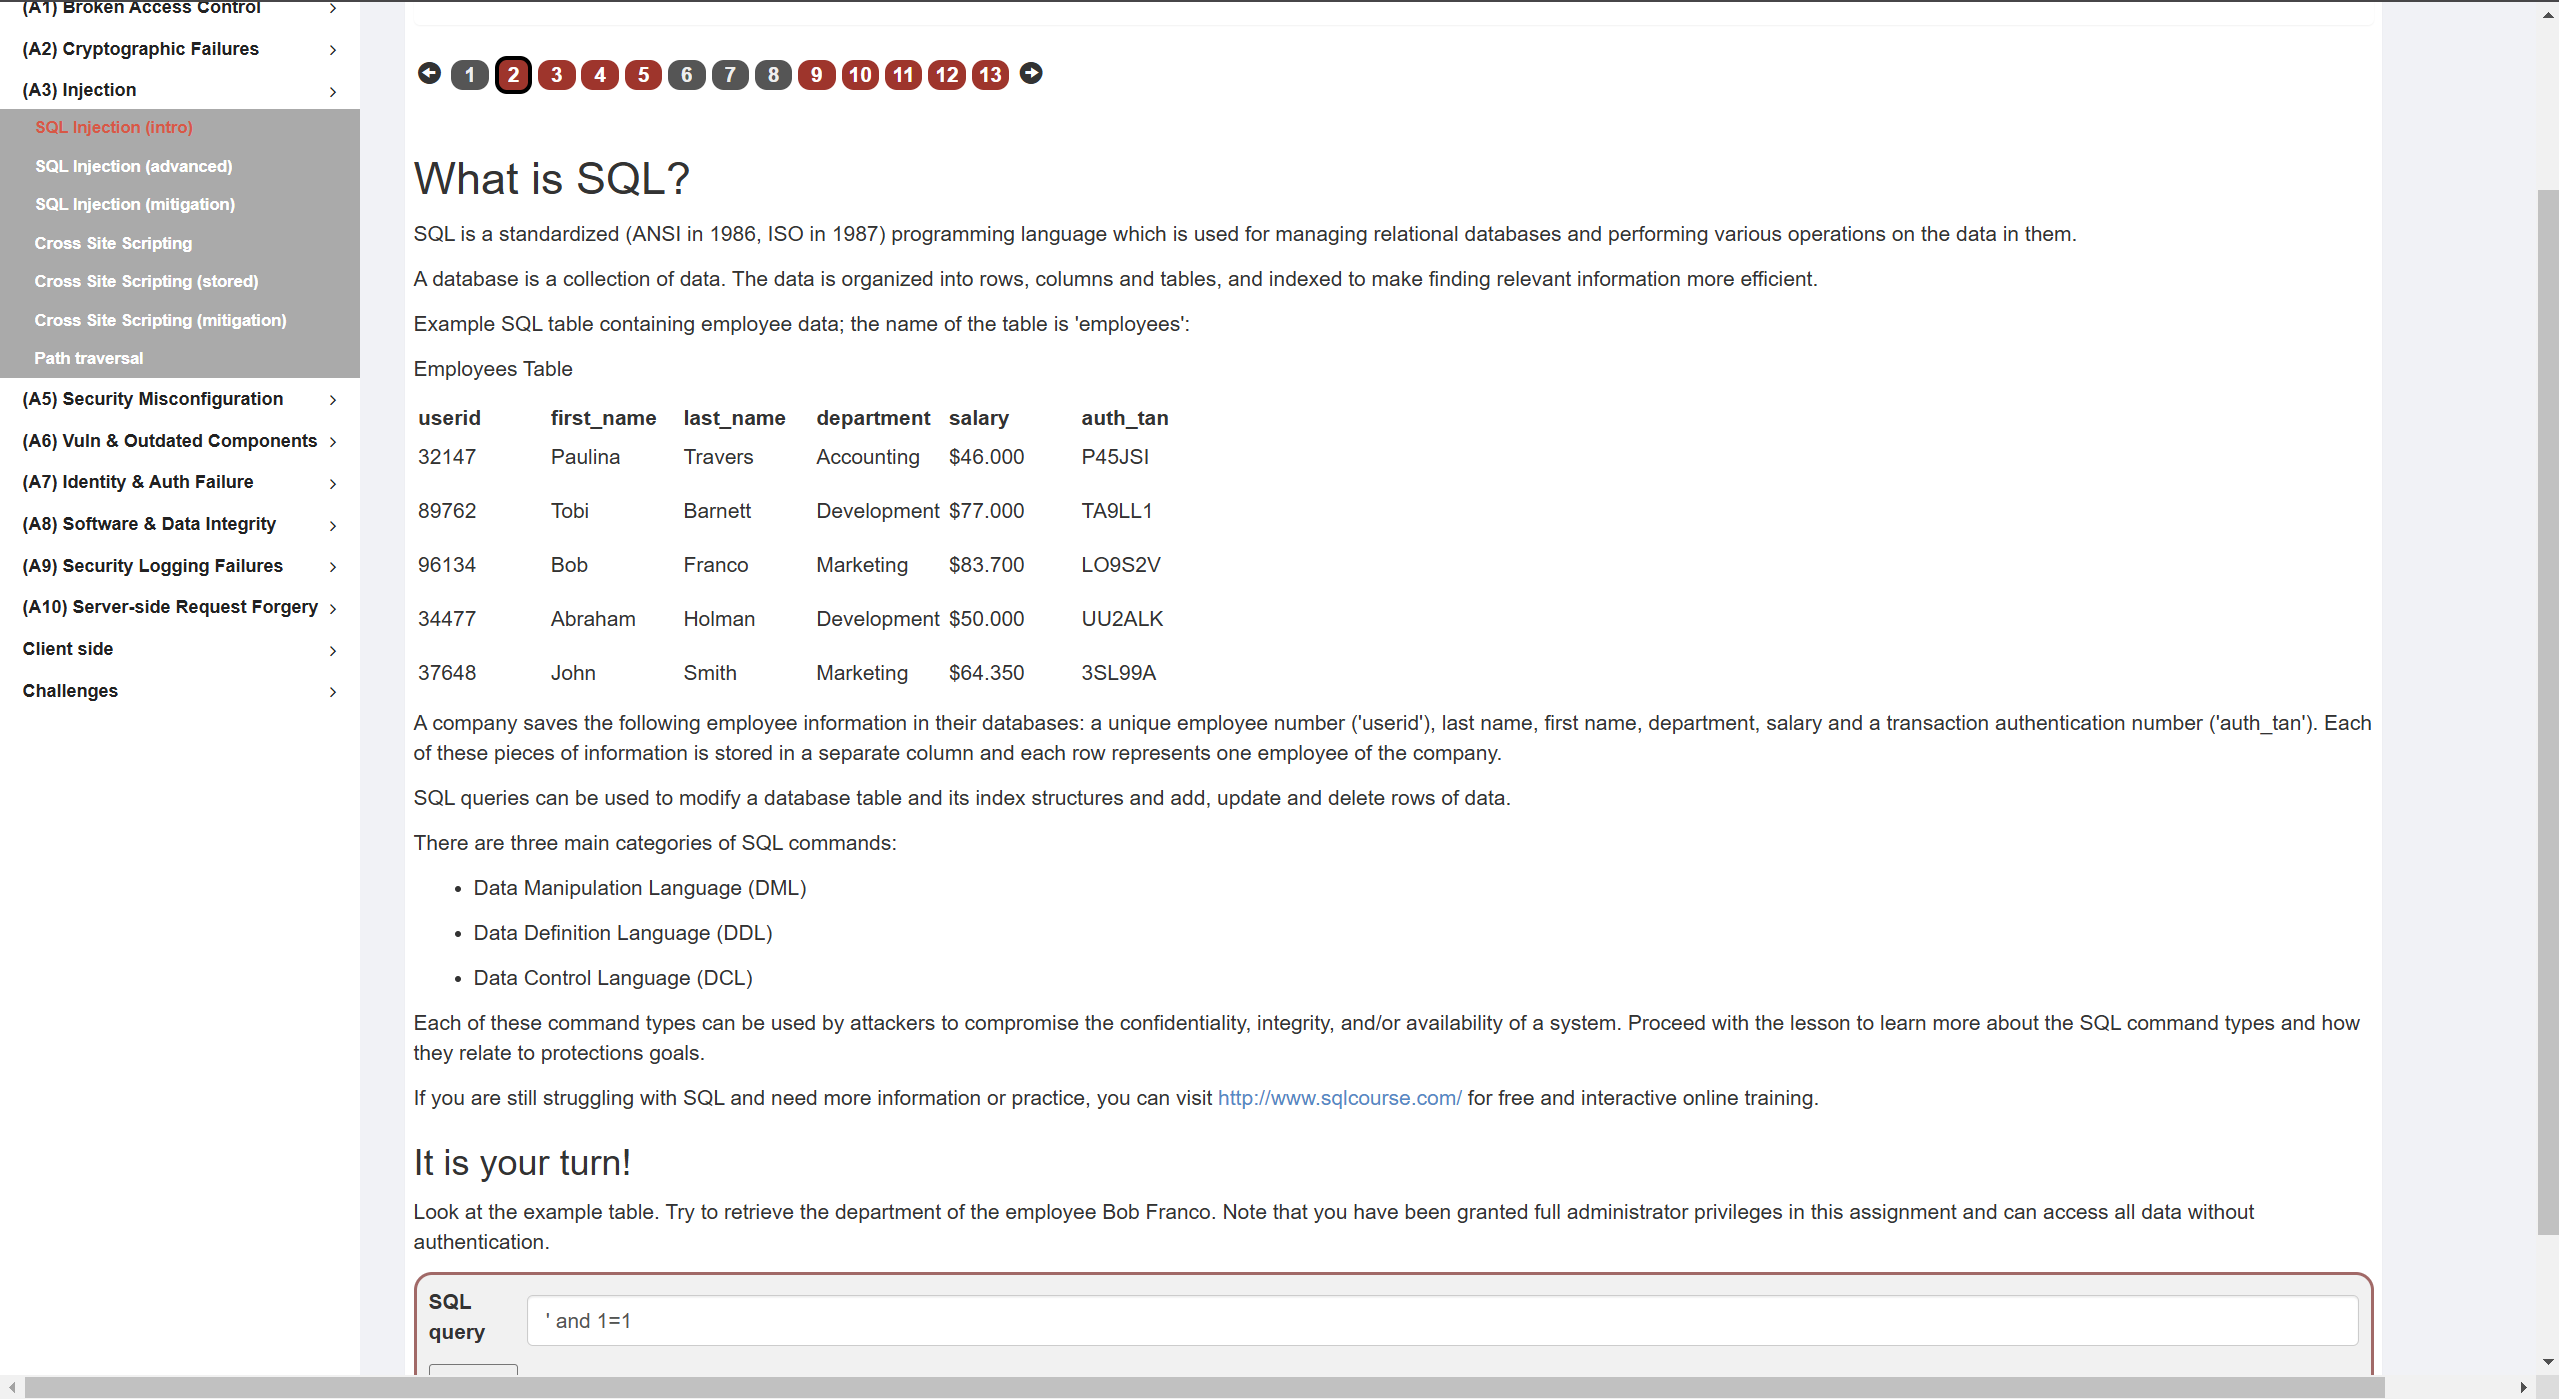Open Cross Site Scripting (stored) lesson
The height and width of the screenshot is (1399, 2559).
coord(146,281)
